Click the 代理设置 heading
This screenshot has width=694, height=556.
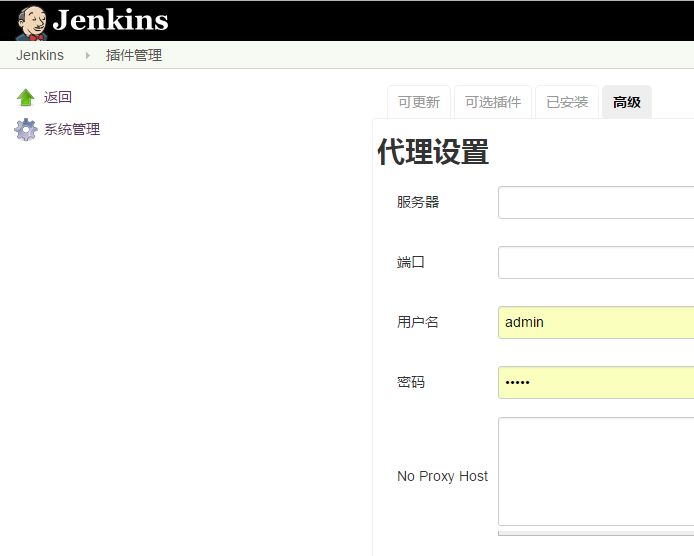[433, 152]
